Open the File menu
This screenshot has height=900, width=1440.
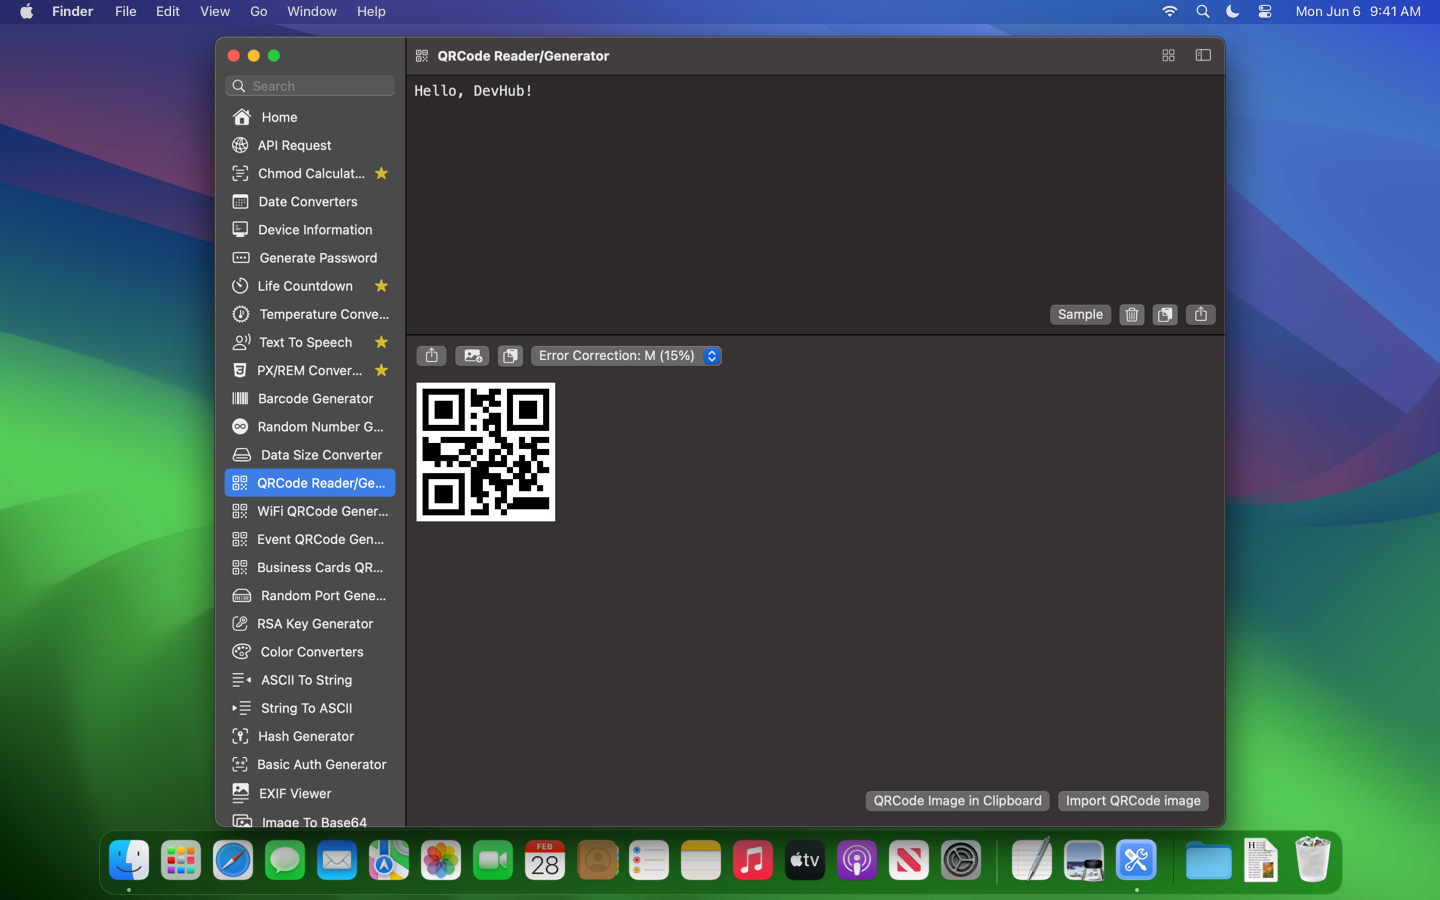(x=125, y=11)
